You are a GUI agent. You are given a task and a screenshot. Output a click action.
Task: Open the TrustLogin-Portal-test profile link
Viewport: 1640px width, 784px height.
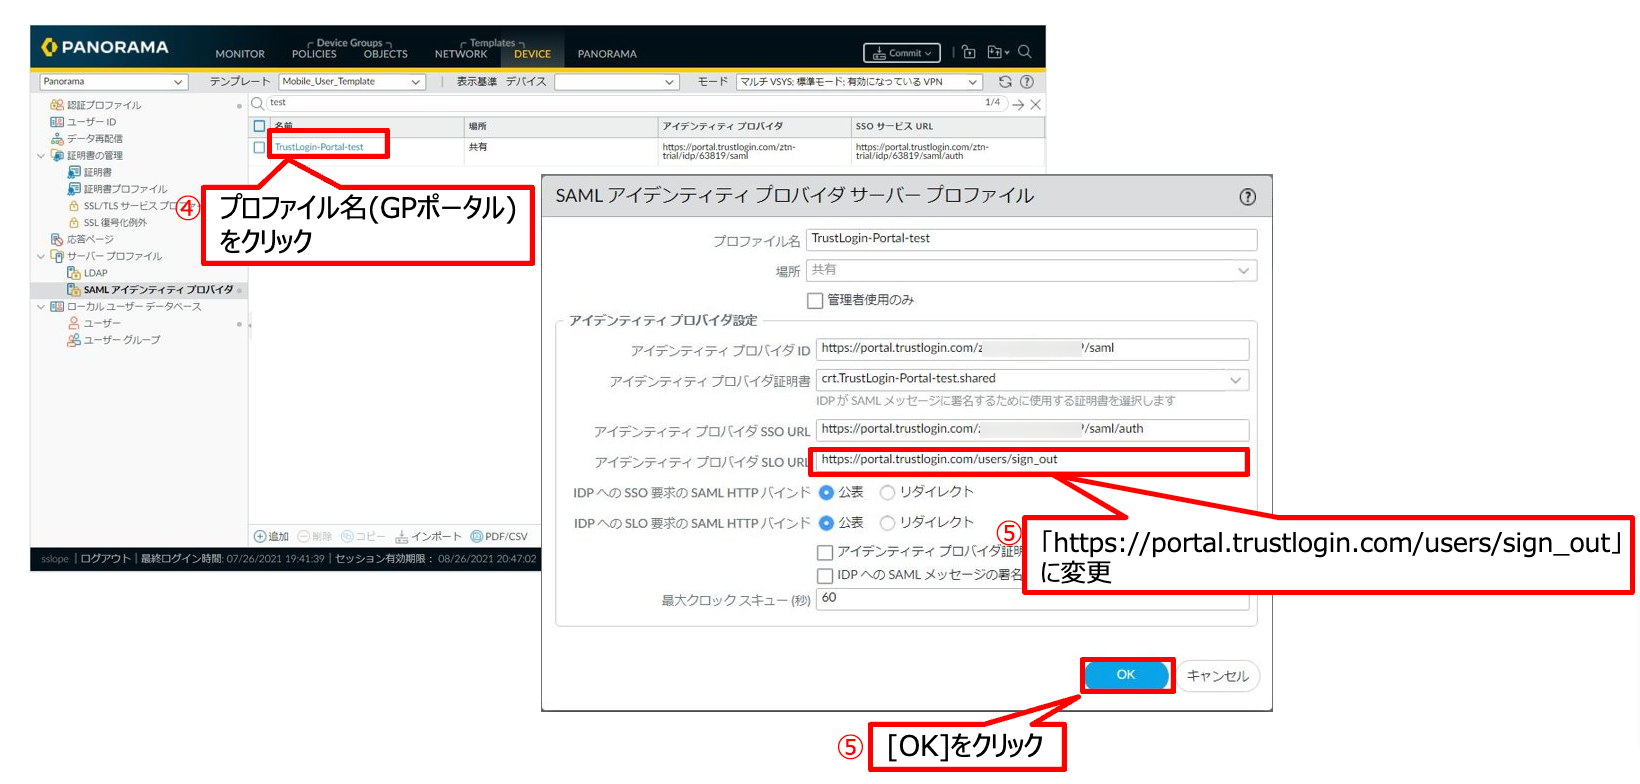(x=319, y=147)
